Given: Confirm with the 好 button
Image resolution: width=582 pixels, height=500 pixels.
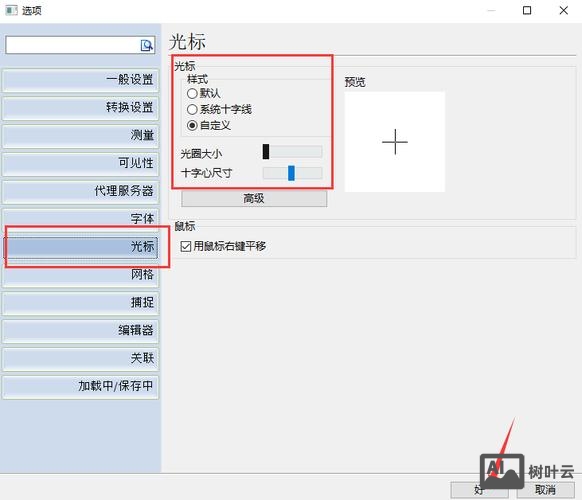Looking at the screenshot, I should tap(479, 490).
